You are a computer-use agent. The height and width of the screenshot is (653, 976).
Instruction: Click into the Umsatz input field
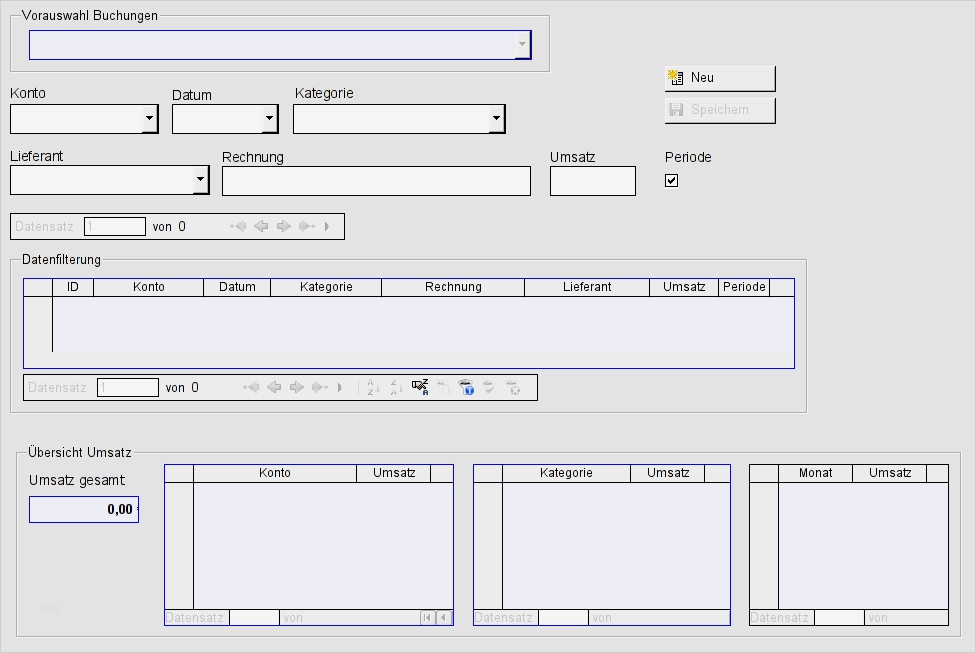click(x=593, y=181)
